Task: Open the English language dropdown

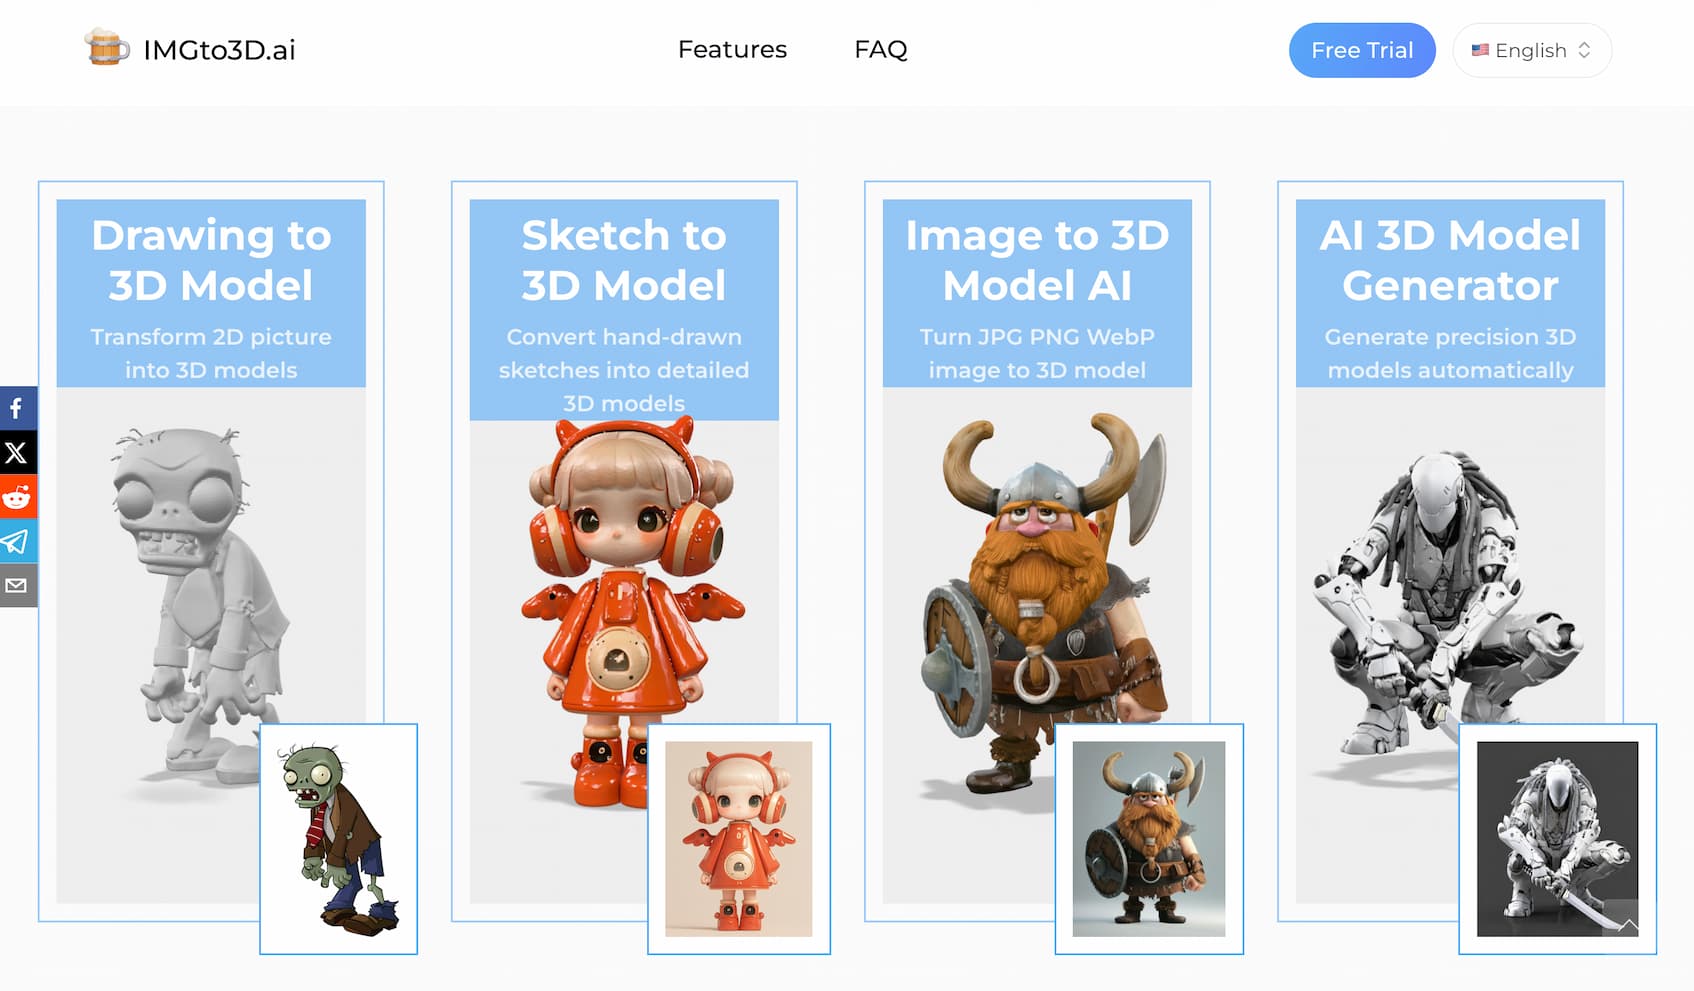Action: point(1531,50)
